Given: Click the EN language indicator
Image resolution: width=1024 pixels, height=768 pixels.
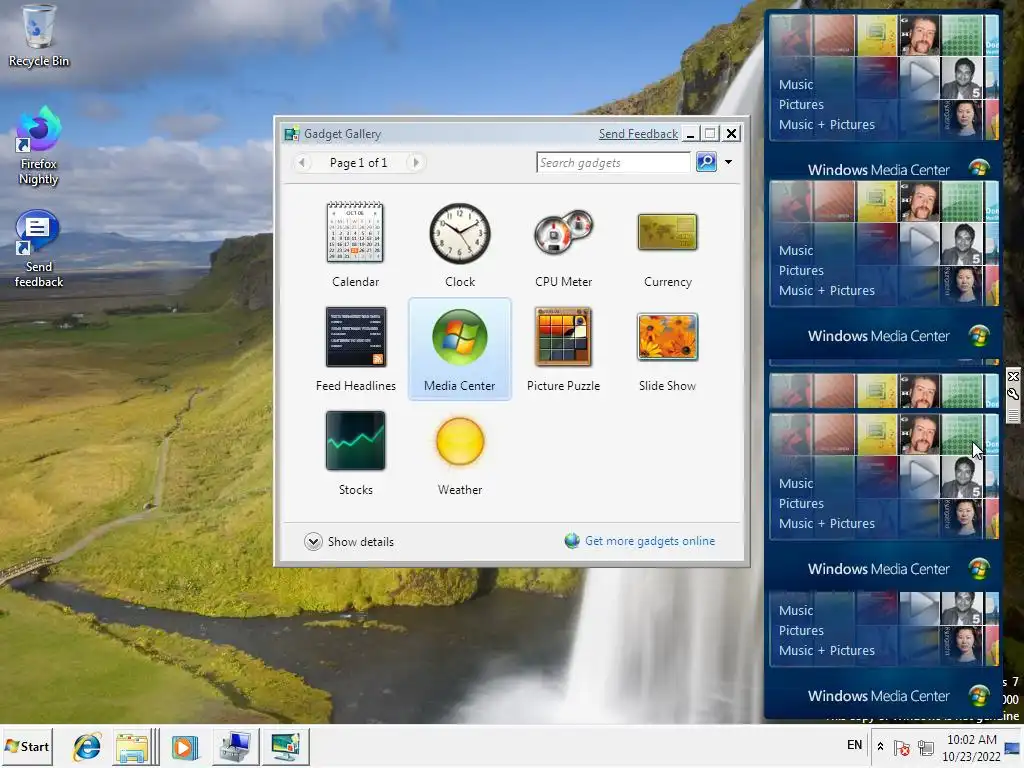Looking at the screenshot, I should [x=854, y=745].
